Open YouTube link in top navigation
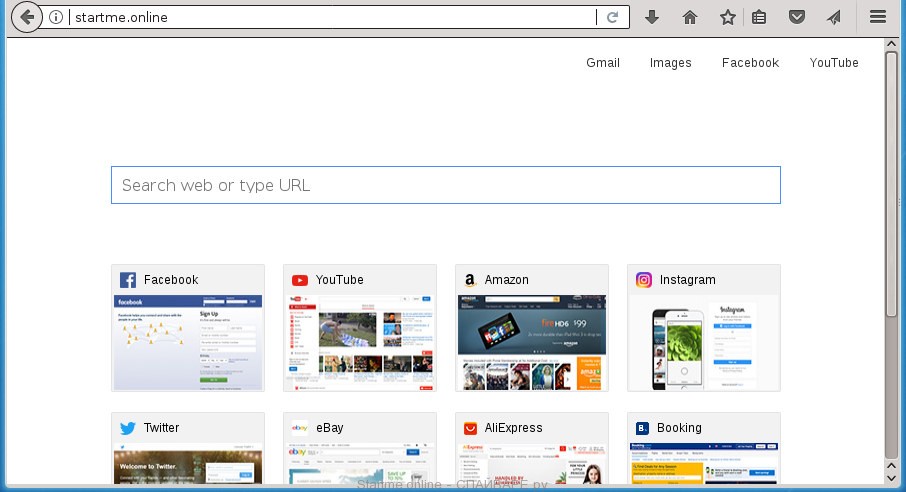 (834, 62)
